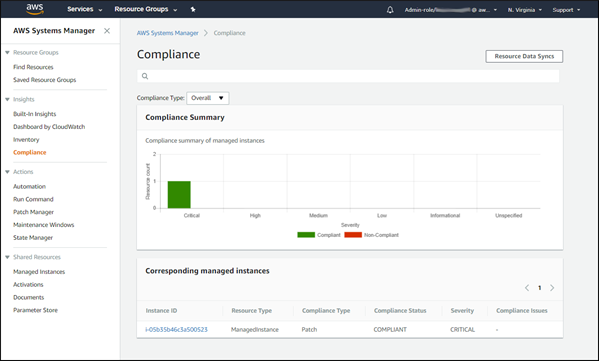Open the Compliance Type Overall dropdown

click(x=207, y=98)
